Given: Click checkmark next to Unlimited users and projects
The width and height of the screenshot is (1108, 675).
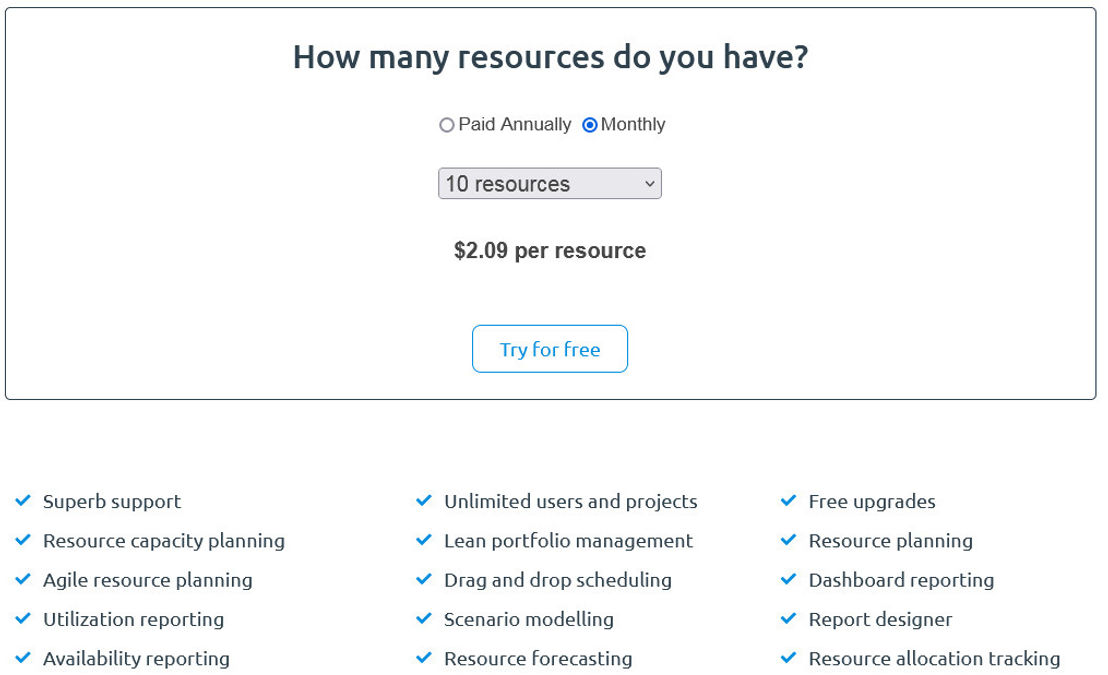Looking at the screenshot, I should [x=424, y=501].
